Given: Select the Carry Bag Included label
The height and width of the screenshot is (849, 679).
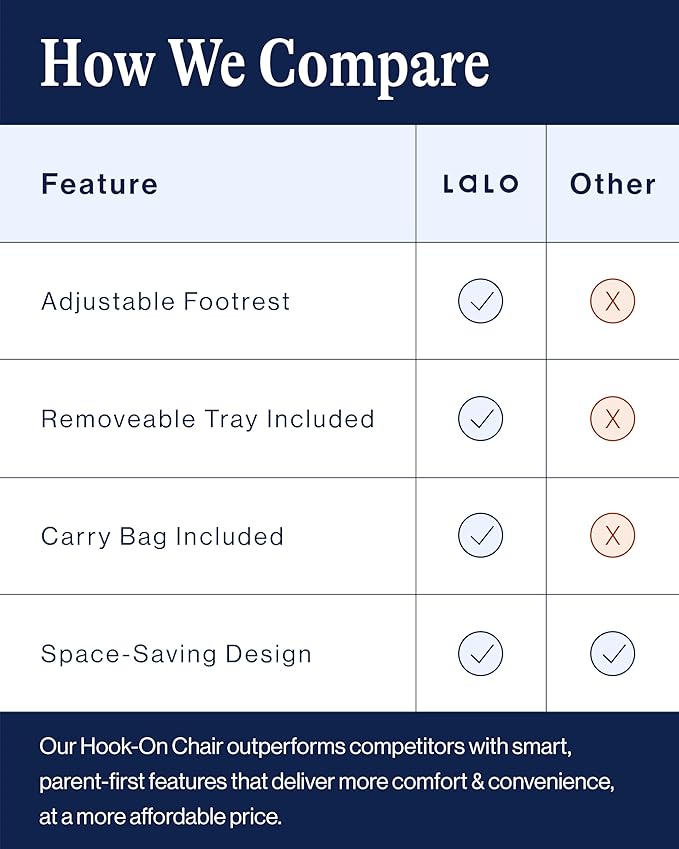Looking at the screenshot, I should pyautogui.click(x=162, y=537).
